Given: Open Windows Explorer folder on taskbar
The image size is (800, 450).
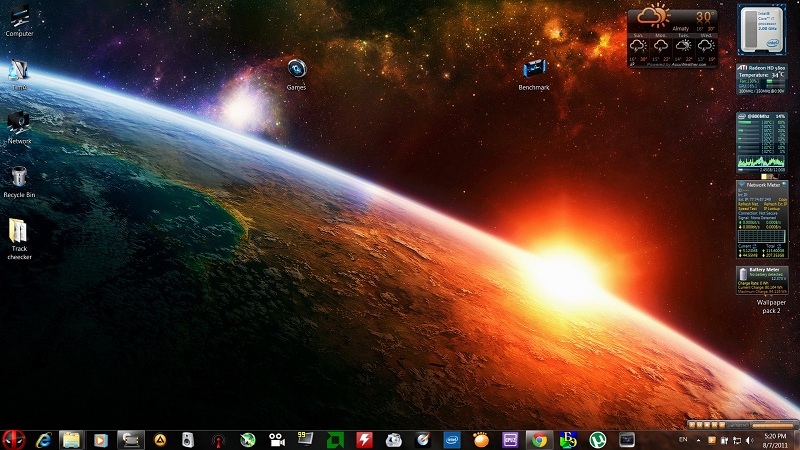Looking at the screenshot, I should tap(71, 440).
